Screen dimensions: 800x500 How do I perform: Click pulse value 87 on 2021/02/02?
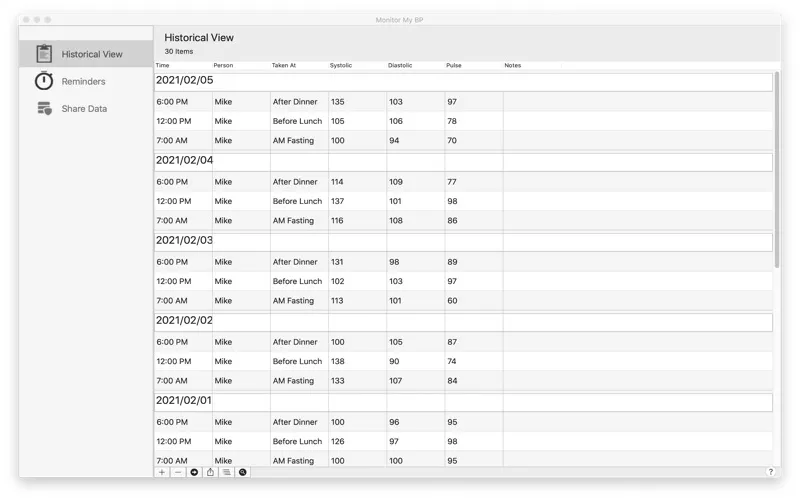[x=452, y=342]
